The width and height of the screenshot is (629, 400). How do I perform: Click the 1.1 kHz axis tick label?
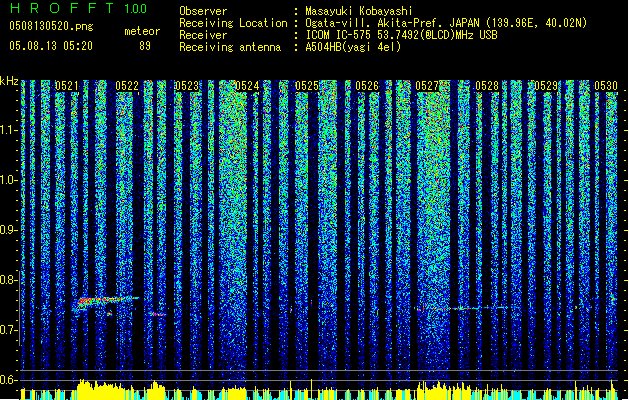coord(9,130)
